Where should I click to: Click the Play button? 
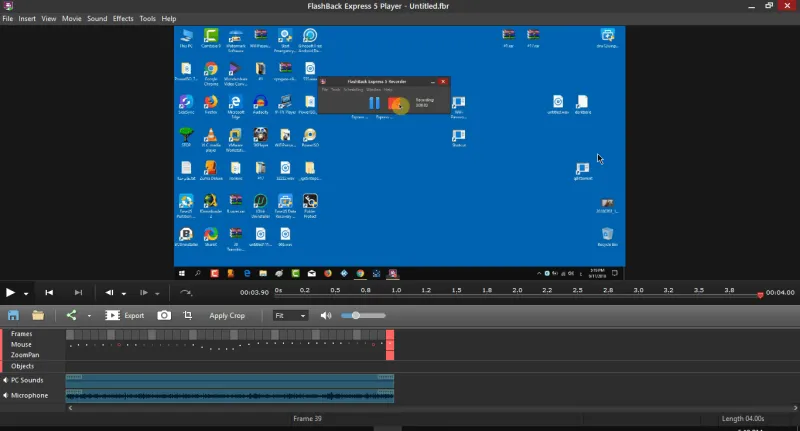click(x=10, y=292)
